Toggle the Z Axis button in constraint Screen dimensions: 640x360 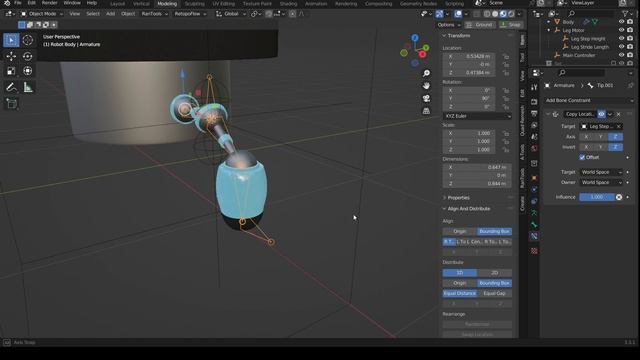coord(615,137)
